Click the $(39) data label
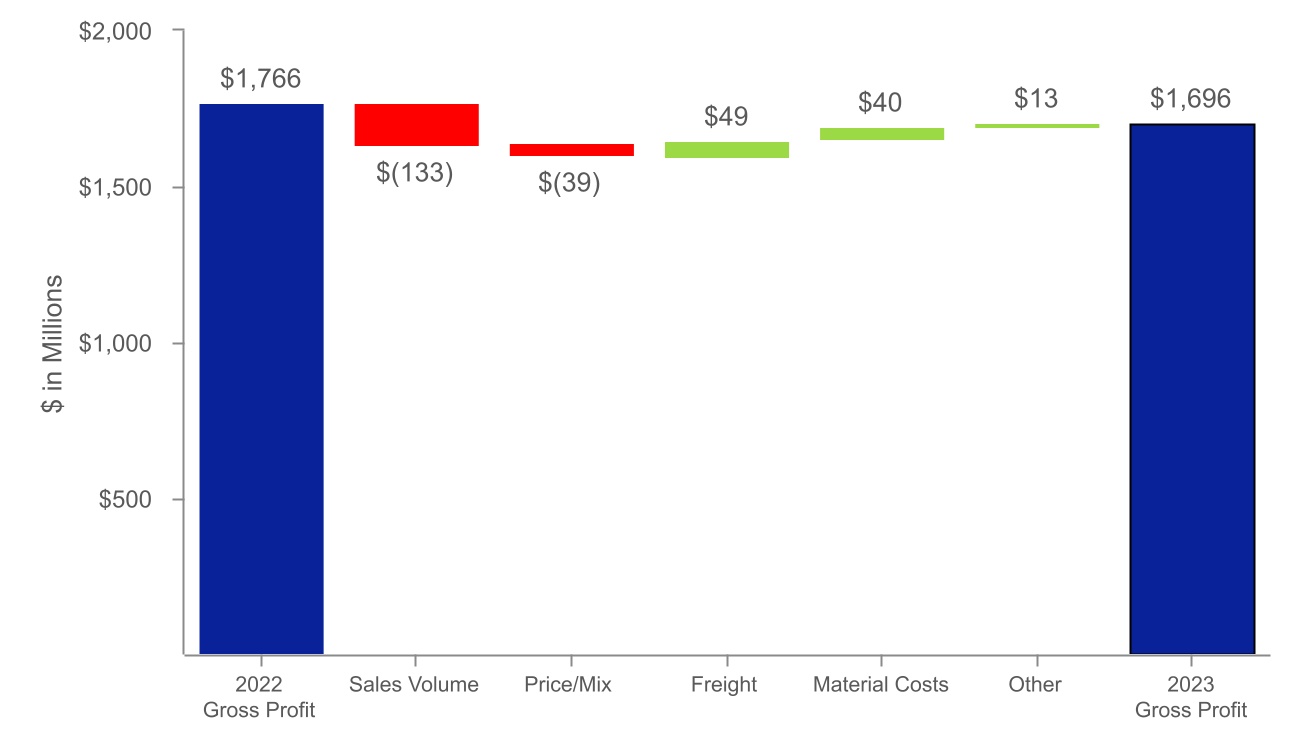The height and width of the screenshot is (750, 1300). click(569, 184)
